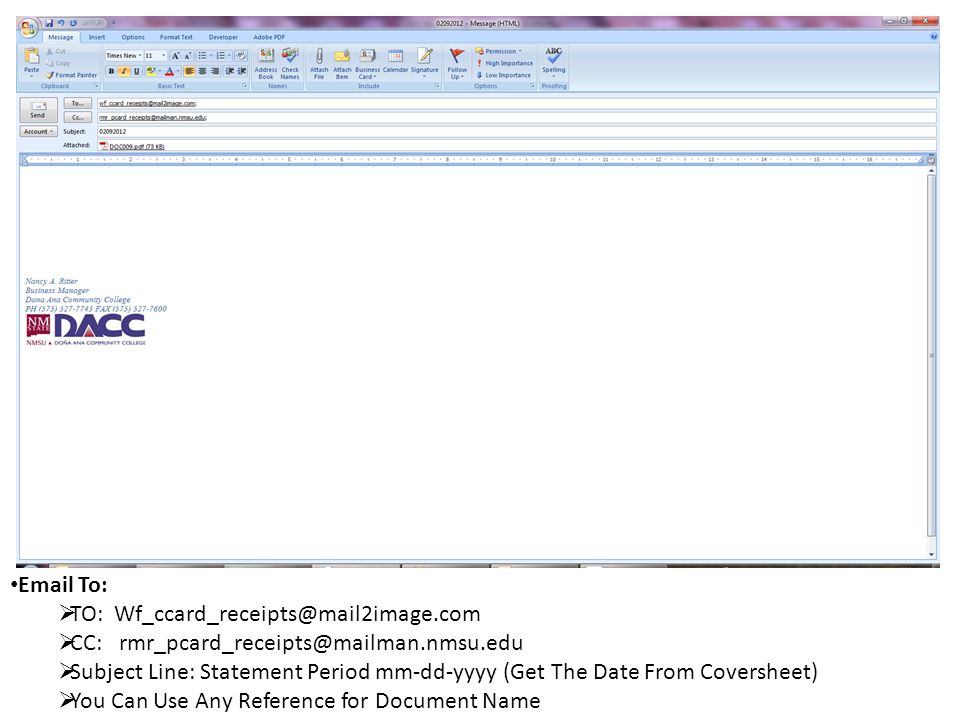Viewport: 960px width, 720px height.
Task: Insert a Business Card
Action: (x=367, y=64)
